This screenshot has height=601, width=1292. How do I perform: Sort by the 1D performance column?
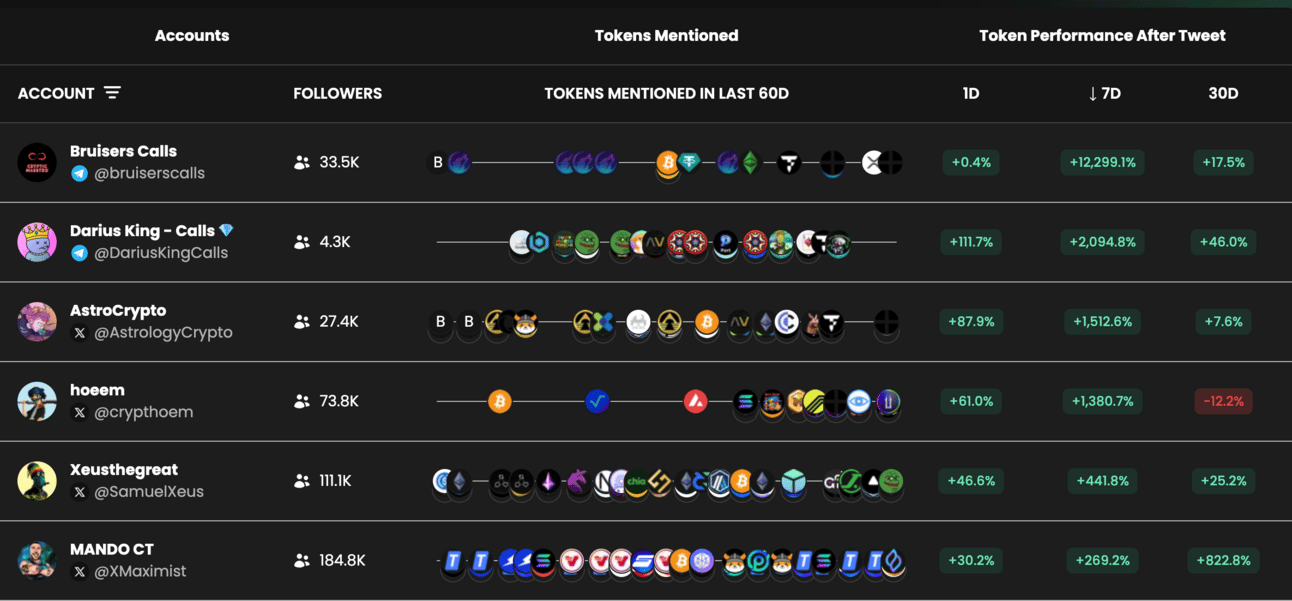point(970,93)
